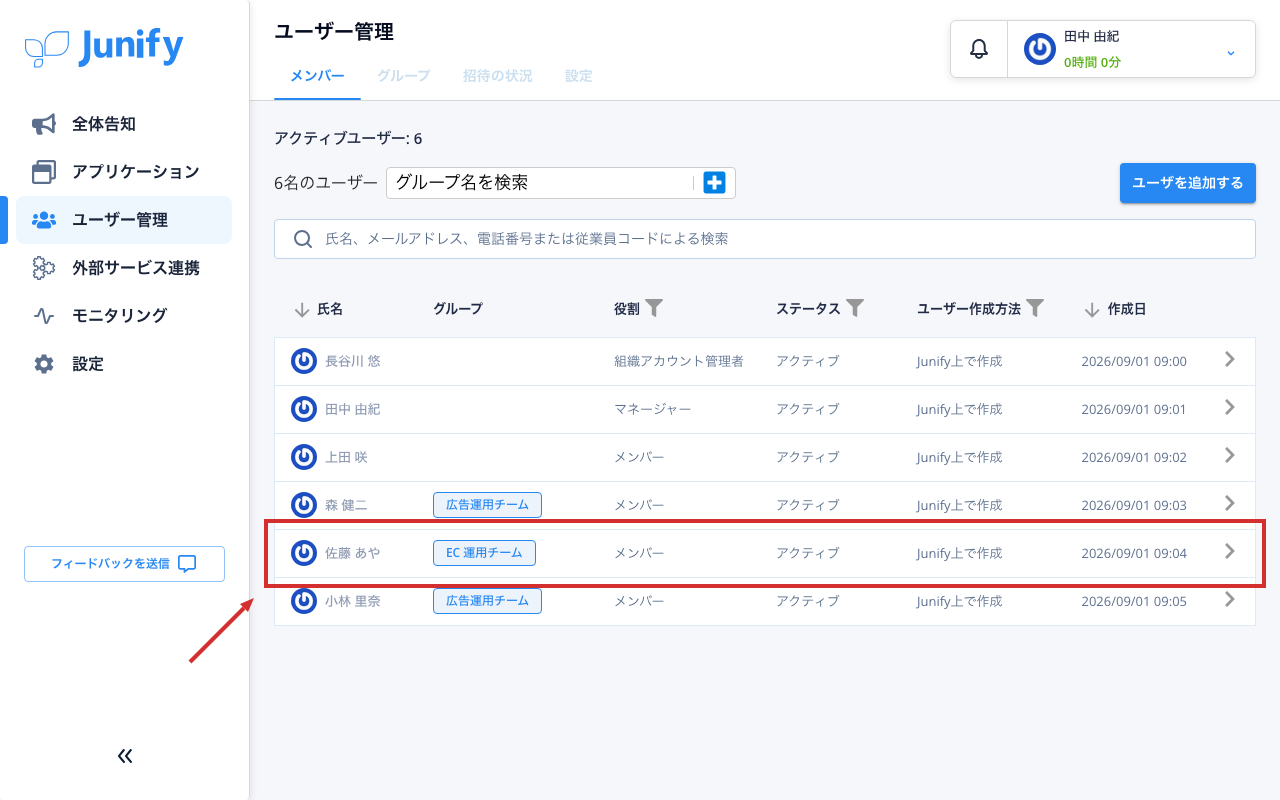Screen dimensions: 1280x800
Task: Expand row chevron for 上田 咲
Action: [1230, 455]
